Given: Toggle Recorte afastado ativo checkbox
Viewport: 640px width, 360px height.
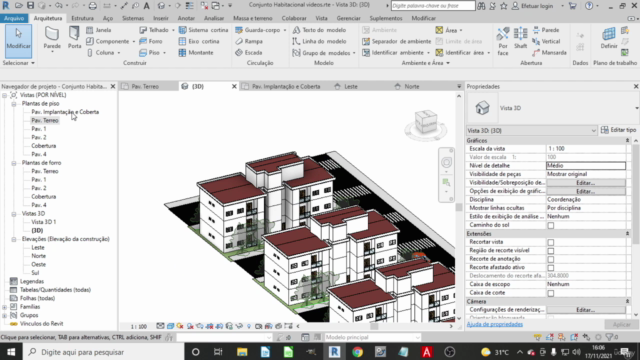Looking at the screenshot, I should [x=551, y=268].
